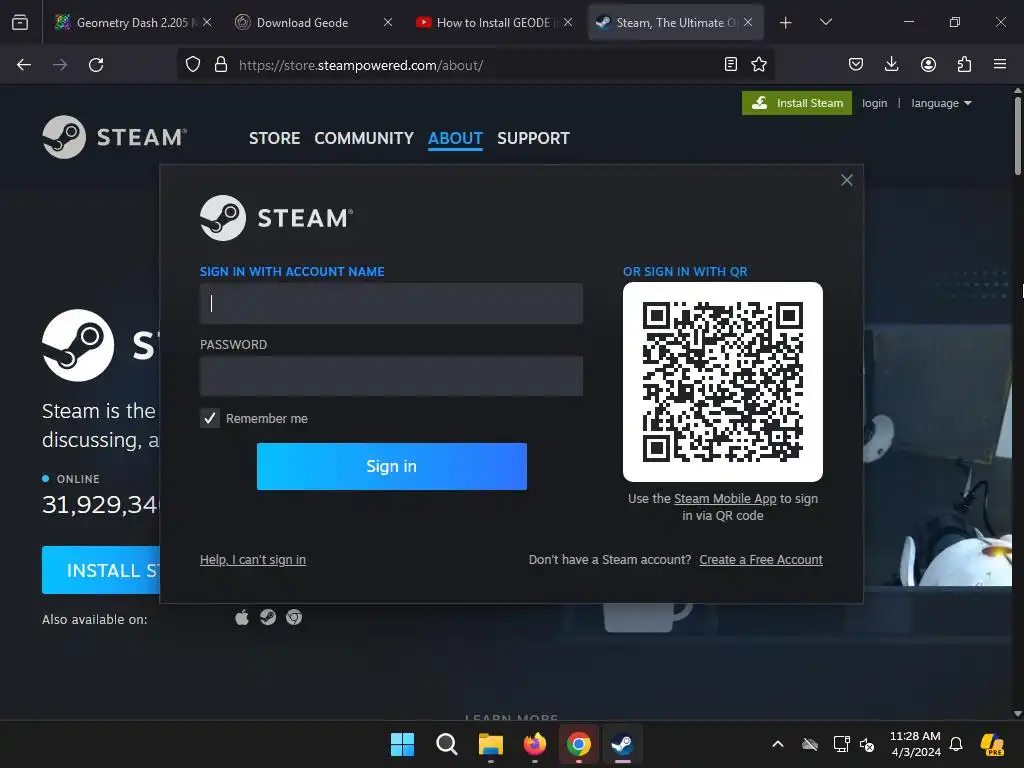The width and height of the screenshot is (1024, 768).
Task: Bookmark this page with the star icon
Action: tap(759, 64)
